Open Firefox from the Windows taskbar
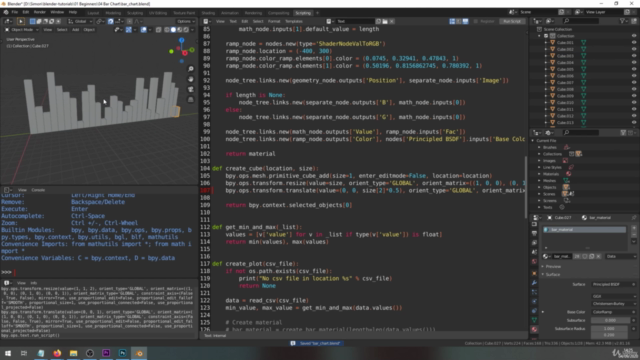Screen dimensions: 640x360 click(57, 353)
